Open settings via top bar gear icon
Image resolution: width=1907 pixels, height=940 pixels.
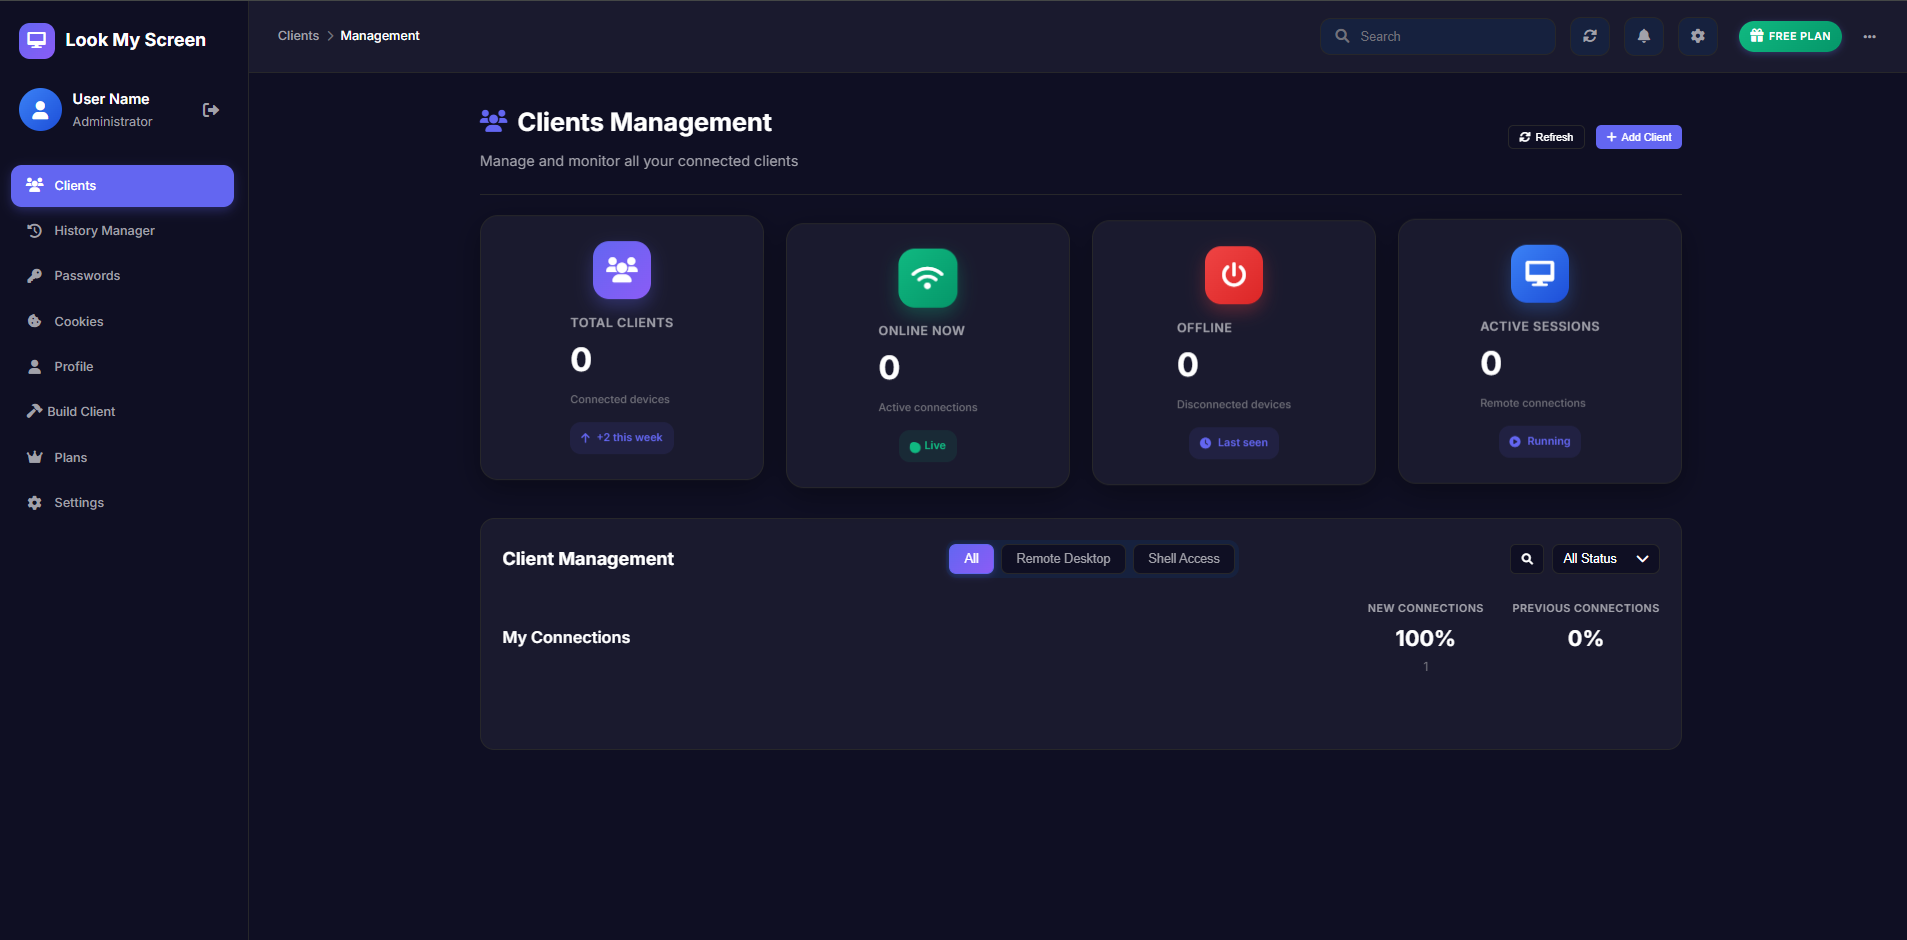pos(1697,36)
